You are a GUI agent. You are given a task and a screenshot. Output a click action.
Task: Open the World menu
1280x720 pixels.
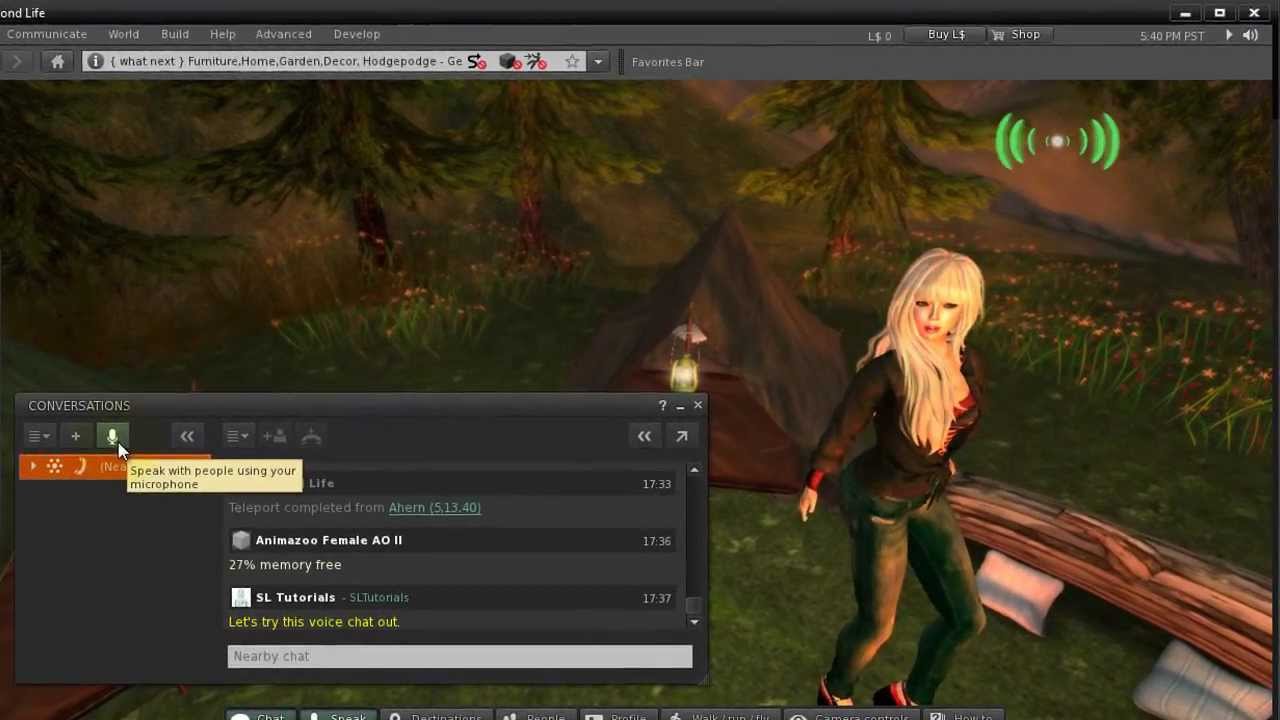tap(124, 34)
